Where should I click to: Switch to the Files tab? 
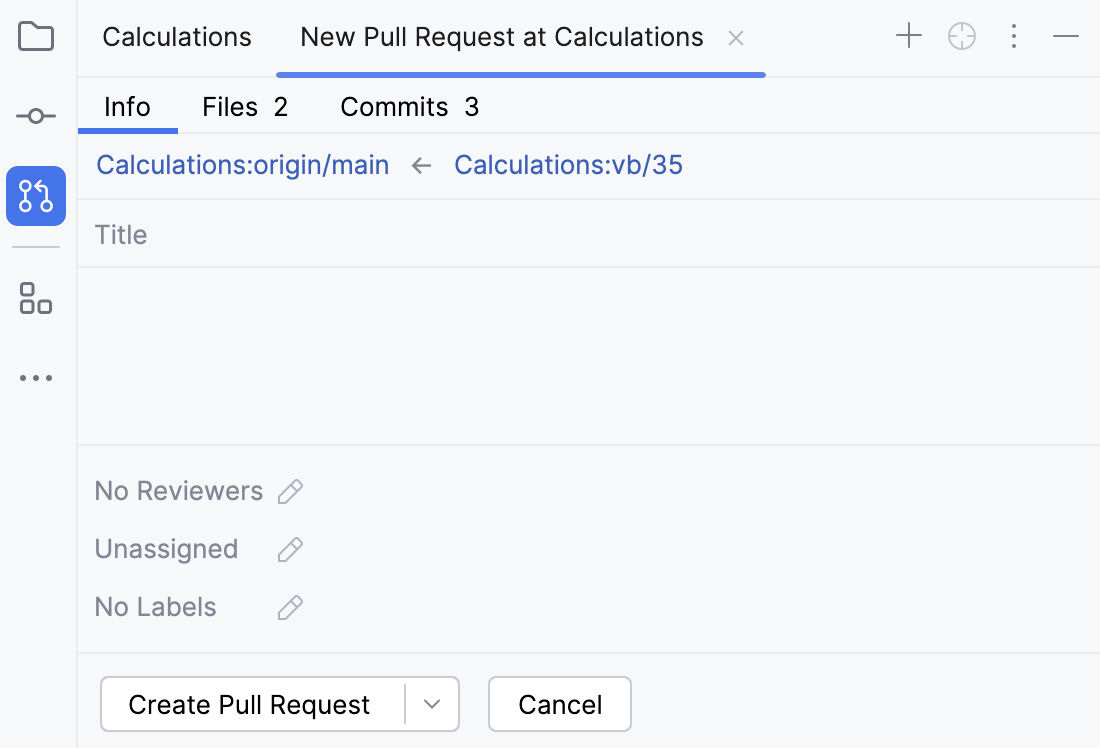tap(245, 107)
